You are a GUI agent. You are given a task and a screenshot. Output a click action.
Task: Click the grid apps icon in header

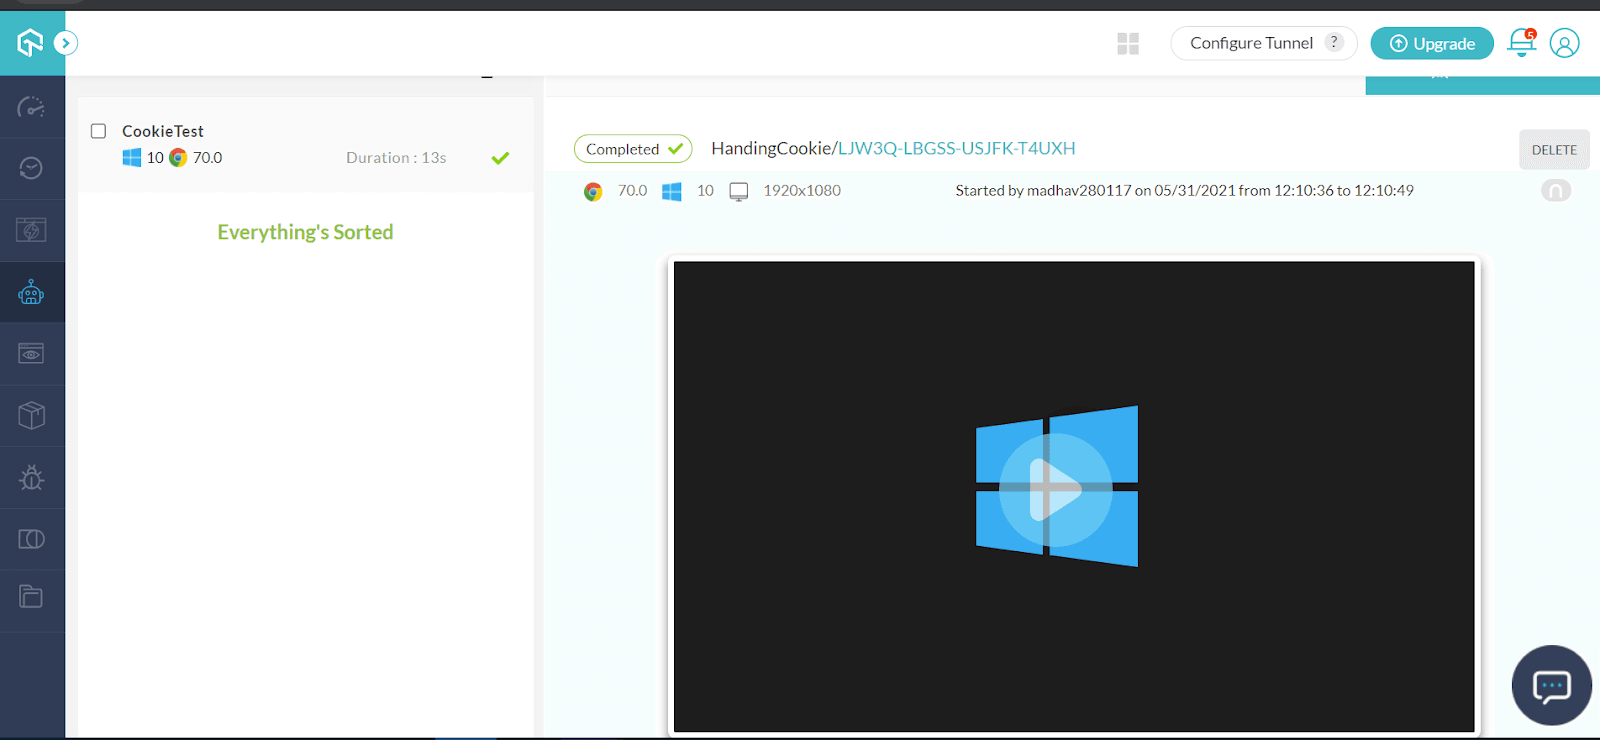pos(1128,43)
